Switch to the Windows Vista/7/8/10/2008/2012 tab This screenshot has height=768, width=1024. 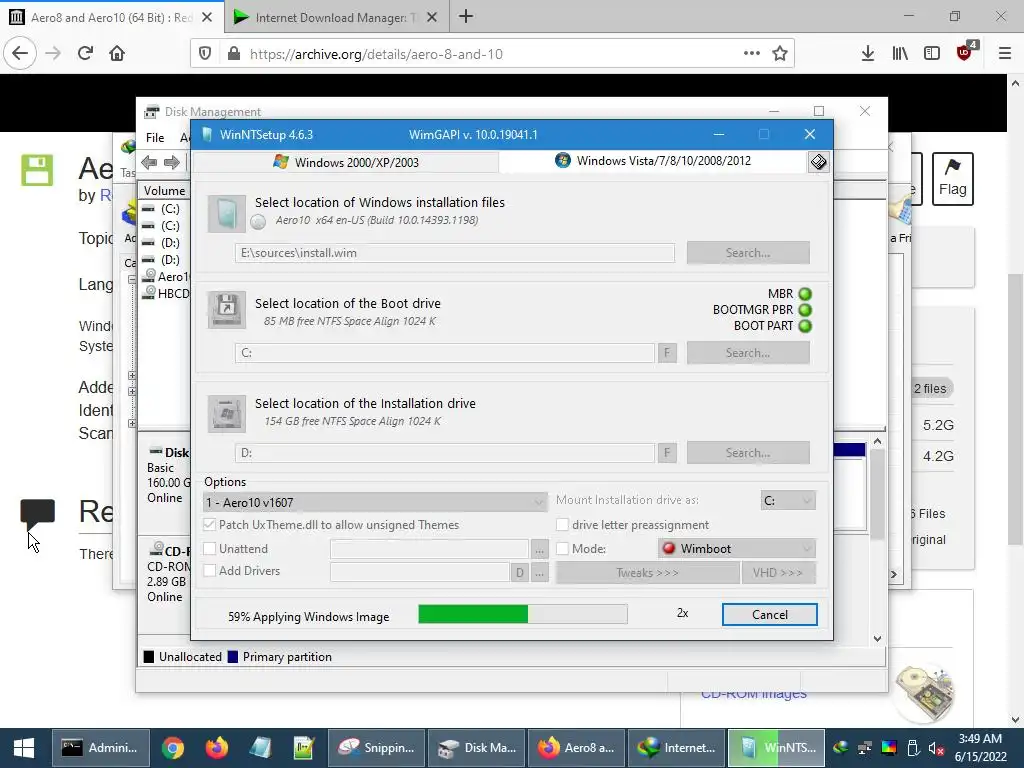[653, 161]
